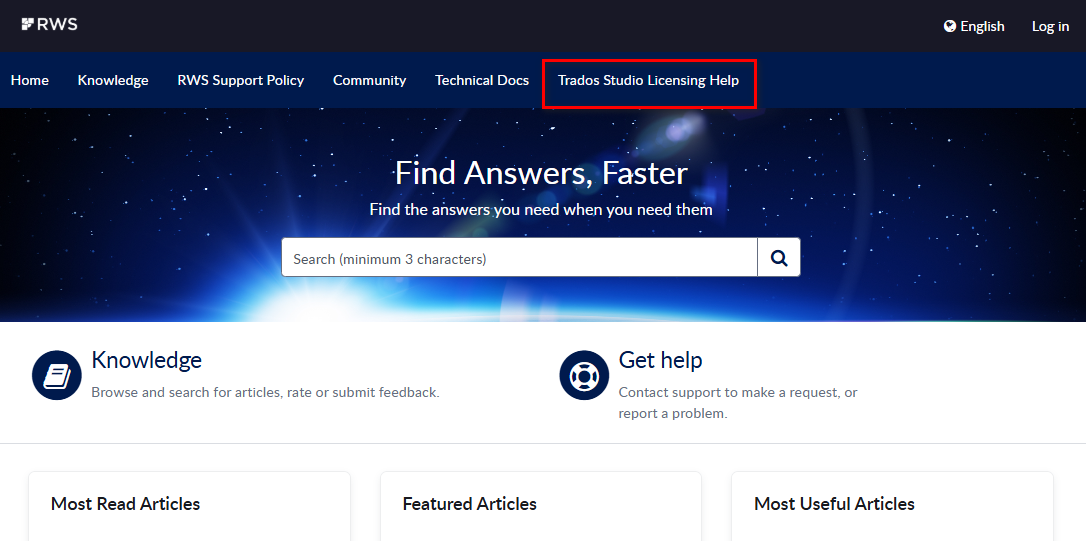Click the globe language icon

[x=950, y=26]
